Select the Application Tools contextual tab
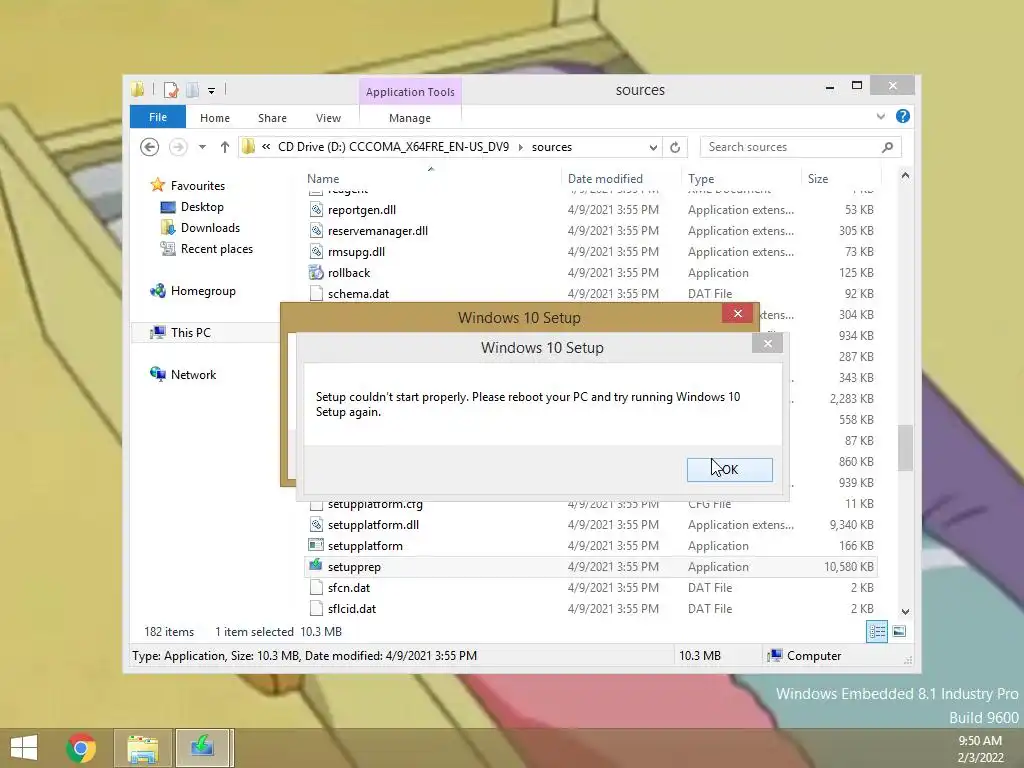 pos(410,92)
